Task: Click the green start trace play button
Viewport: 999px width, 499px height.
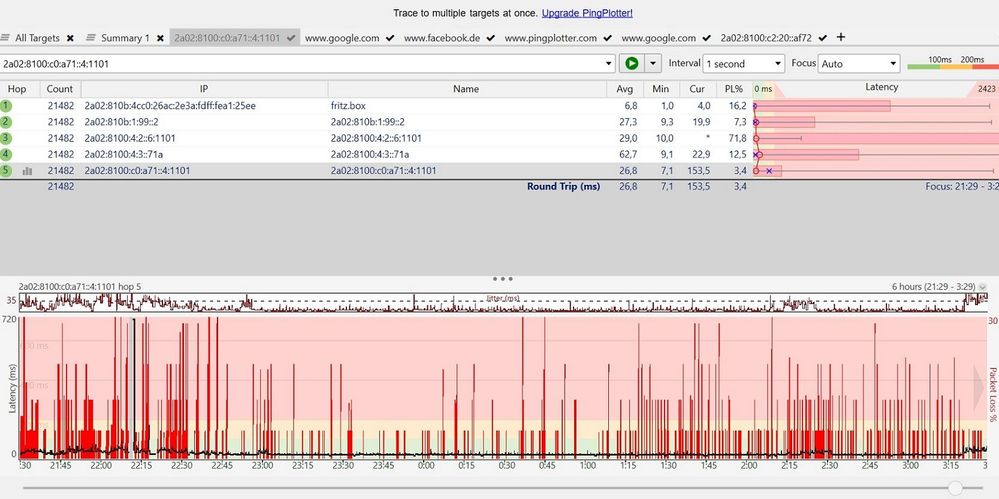Action: [x=631, y=63]
